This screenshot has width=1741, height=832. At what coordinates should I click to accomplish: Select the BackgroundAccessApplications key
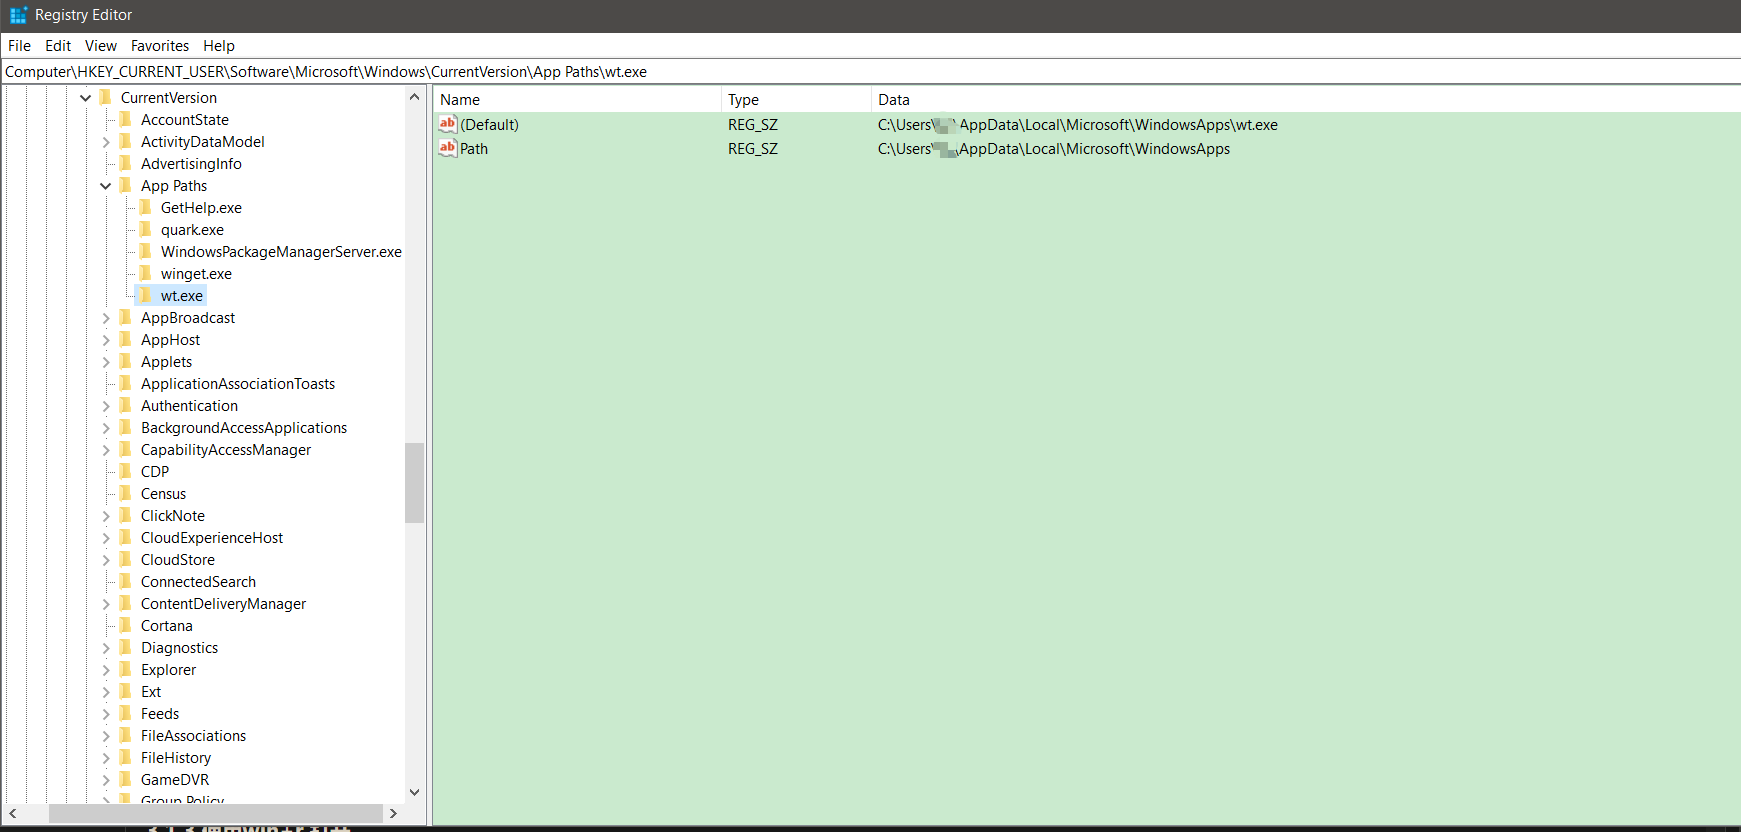[x=244, y=427]
